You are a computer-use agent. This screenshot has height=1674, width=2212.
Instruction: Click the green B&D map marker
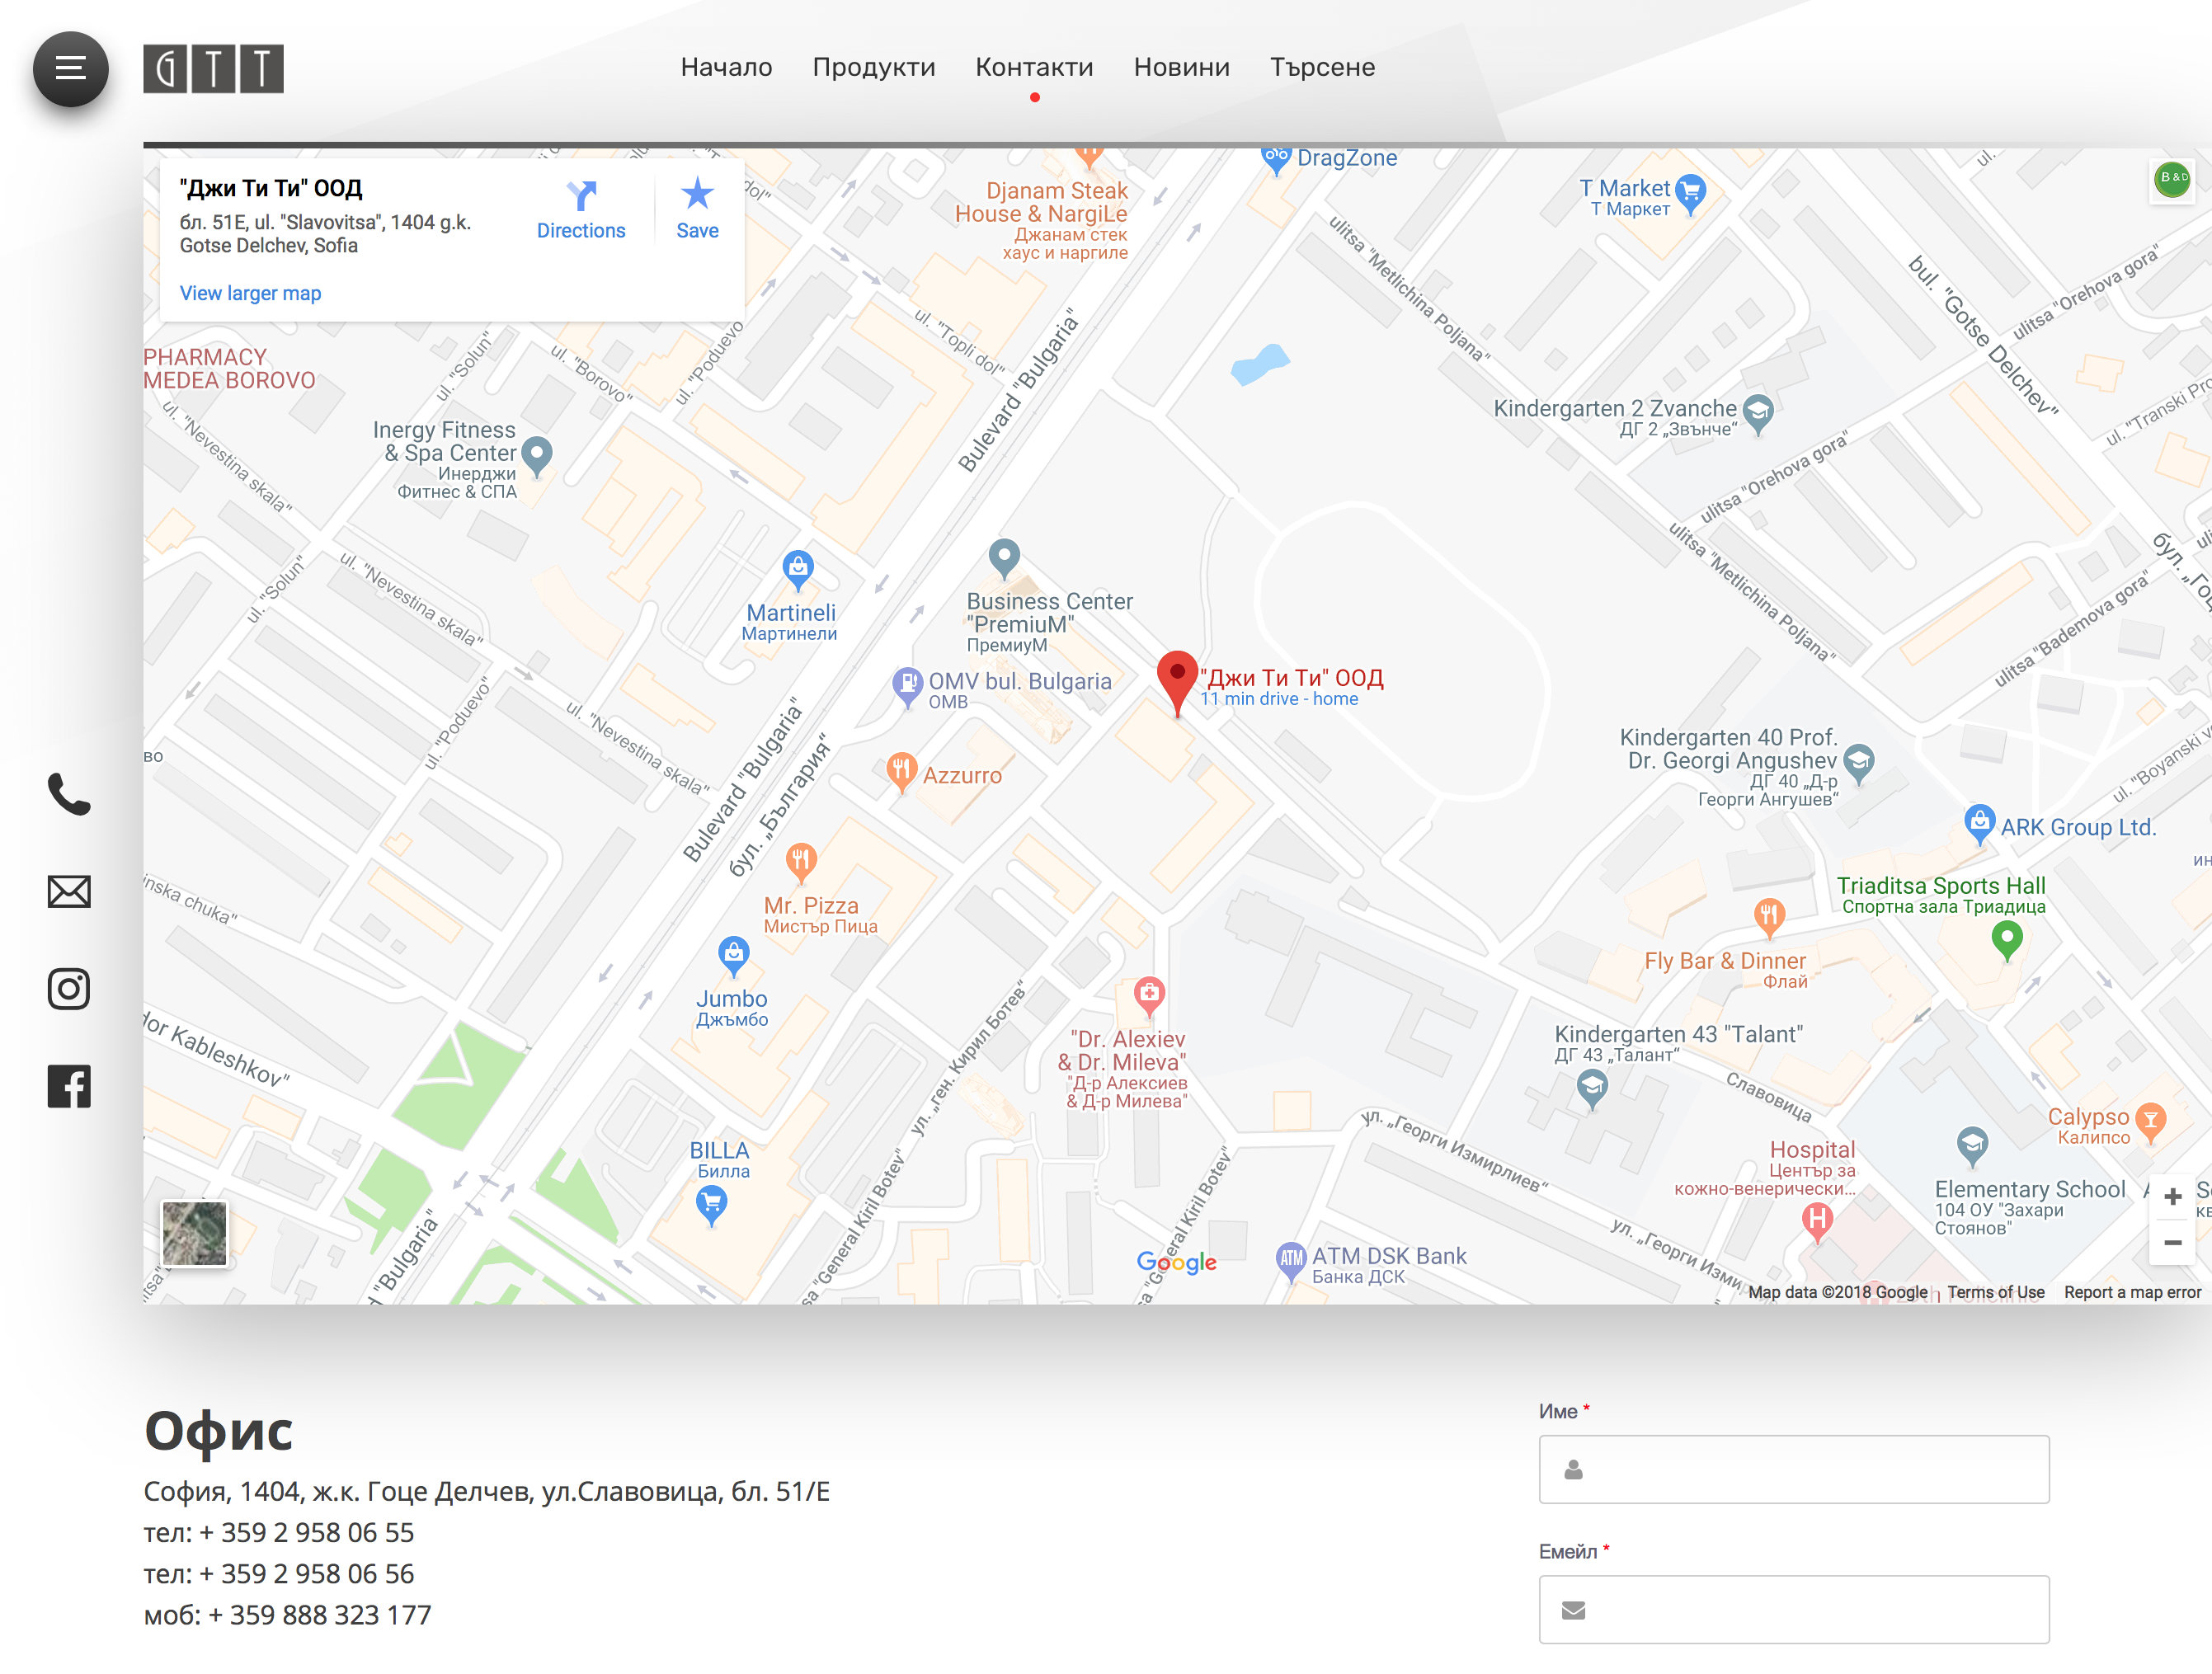tap(2172, 180)
